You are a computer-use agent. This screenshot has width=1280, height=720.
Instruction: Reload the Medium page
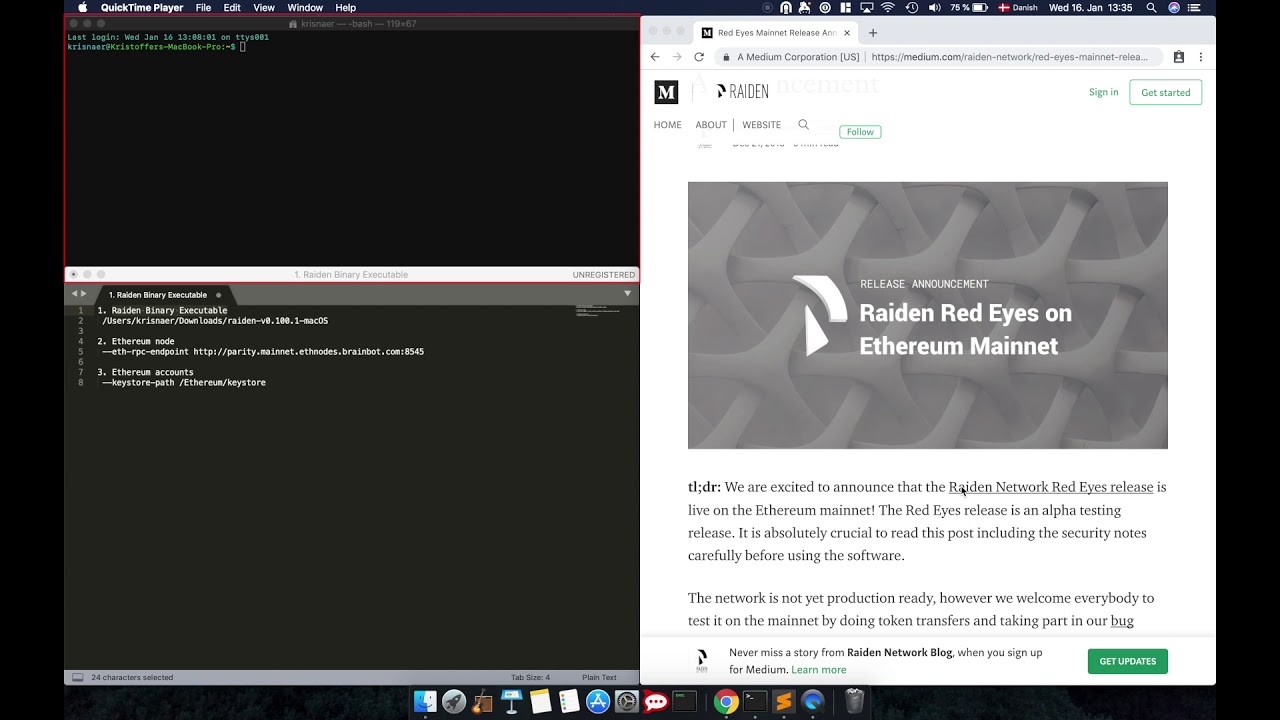tap(699, 57)
